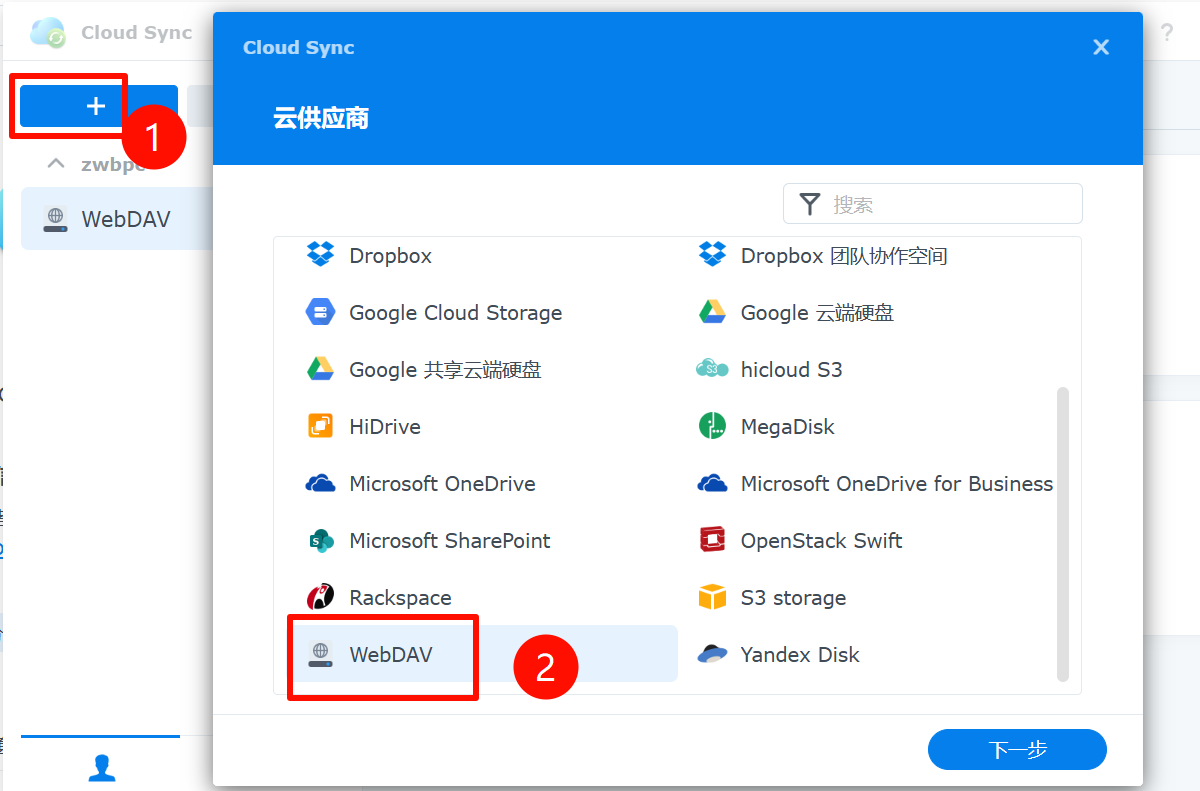Click the provider list scrollbar
The height and width of the screenshot is (791, 1200).
1063,532
